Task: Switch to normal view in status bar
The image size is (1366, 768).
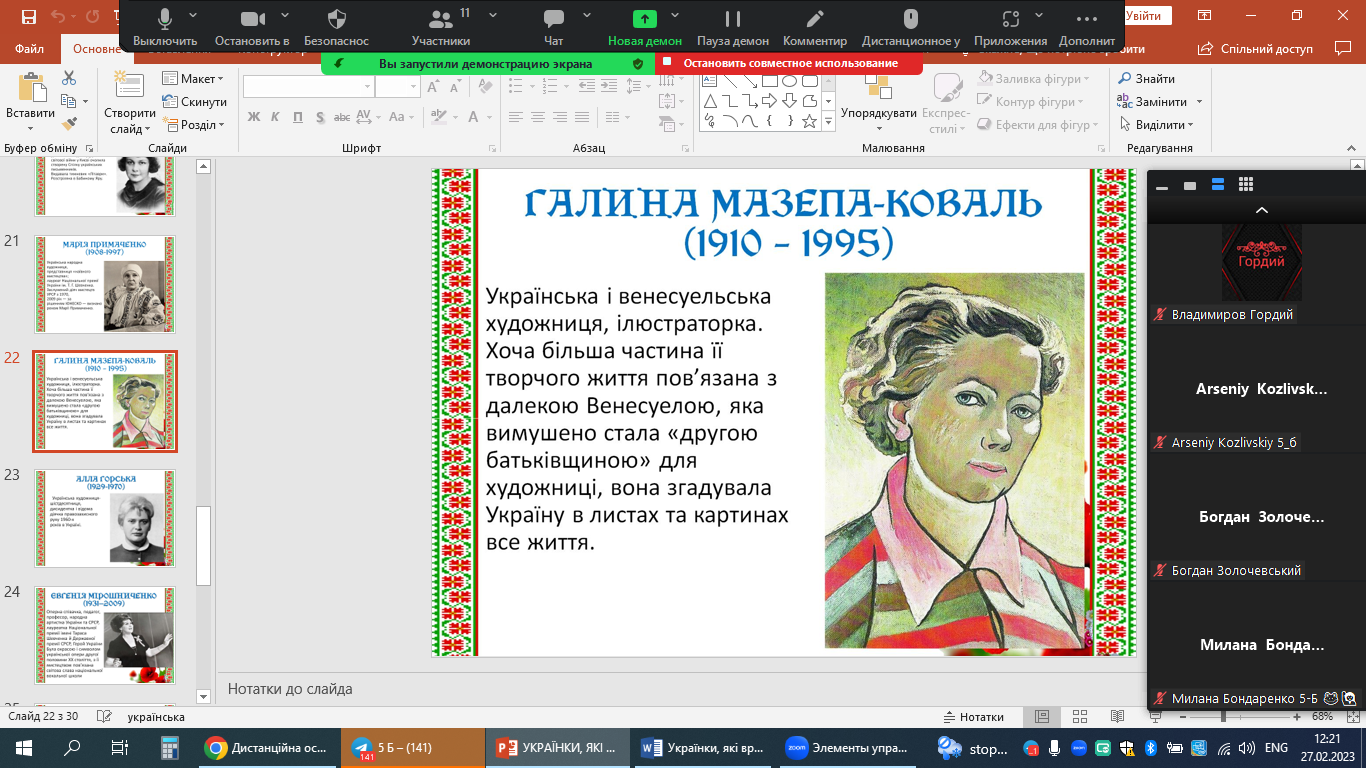Action: (x=1042, y=717)
